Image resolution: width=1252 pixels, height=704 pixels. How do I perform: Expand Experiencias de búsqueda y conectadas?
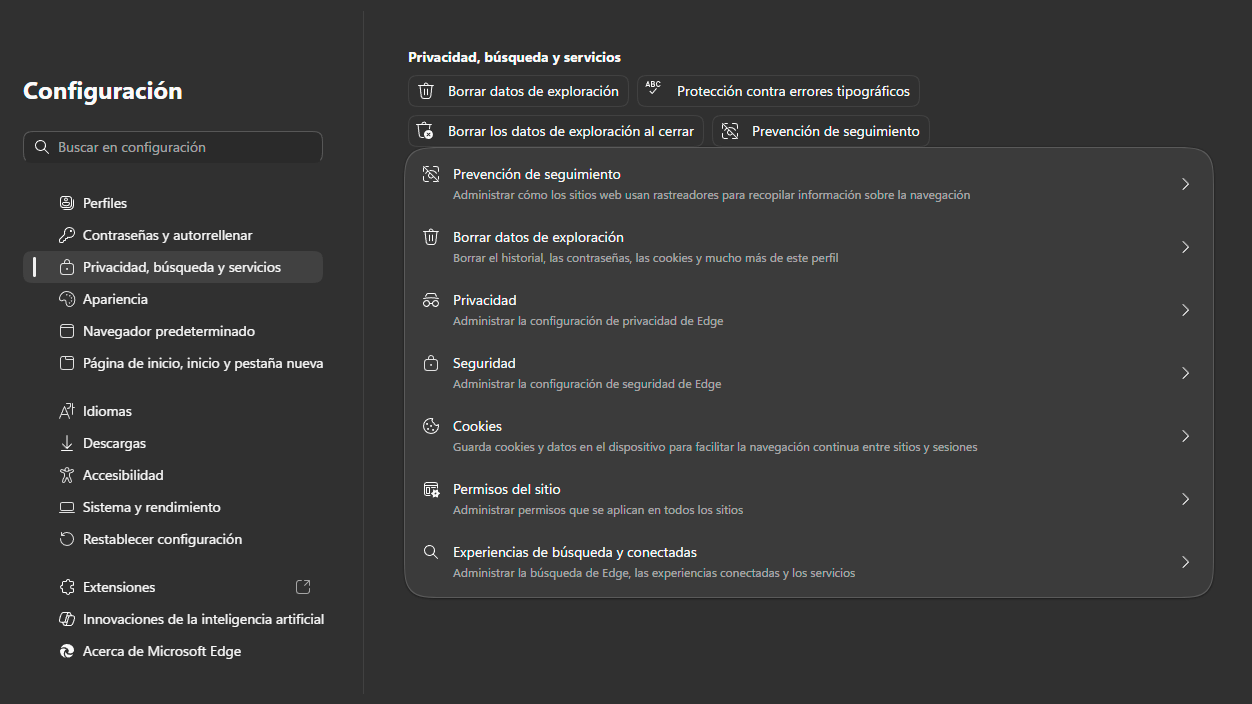tap(1185, 562)
